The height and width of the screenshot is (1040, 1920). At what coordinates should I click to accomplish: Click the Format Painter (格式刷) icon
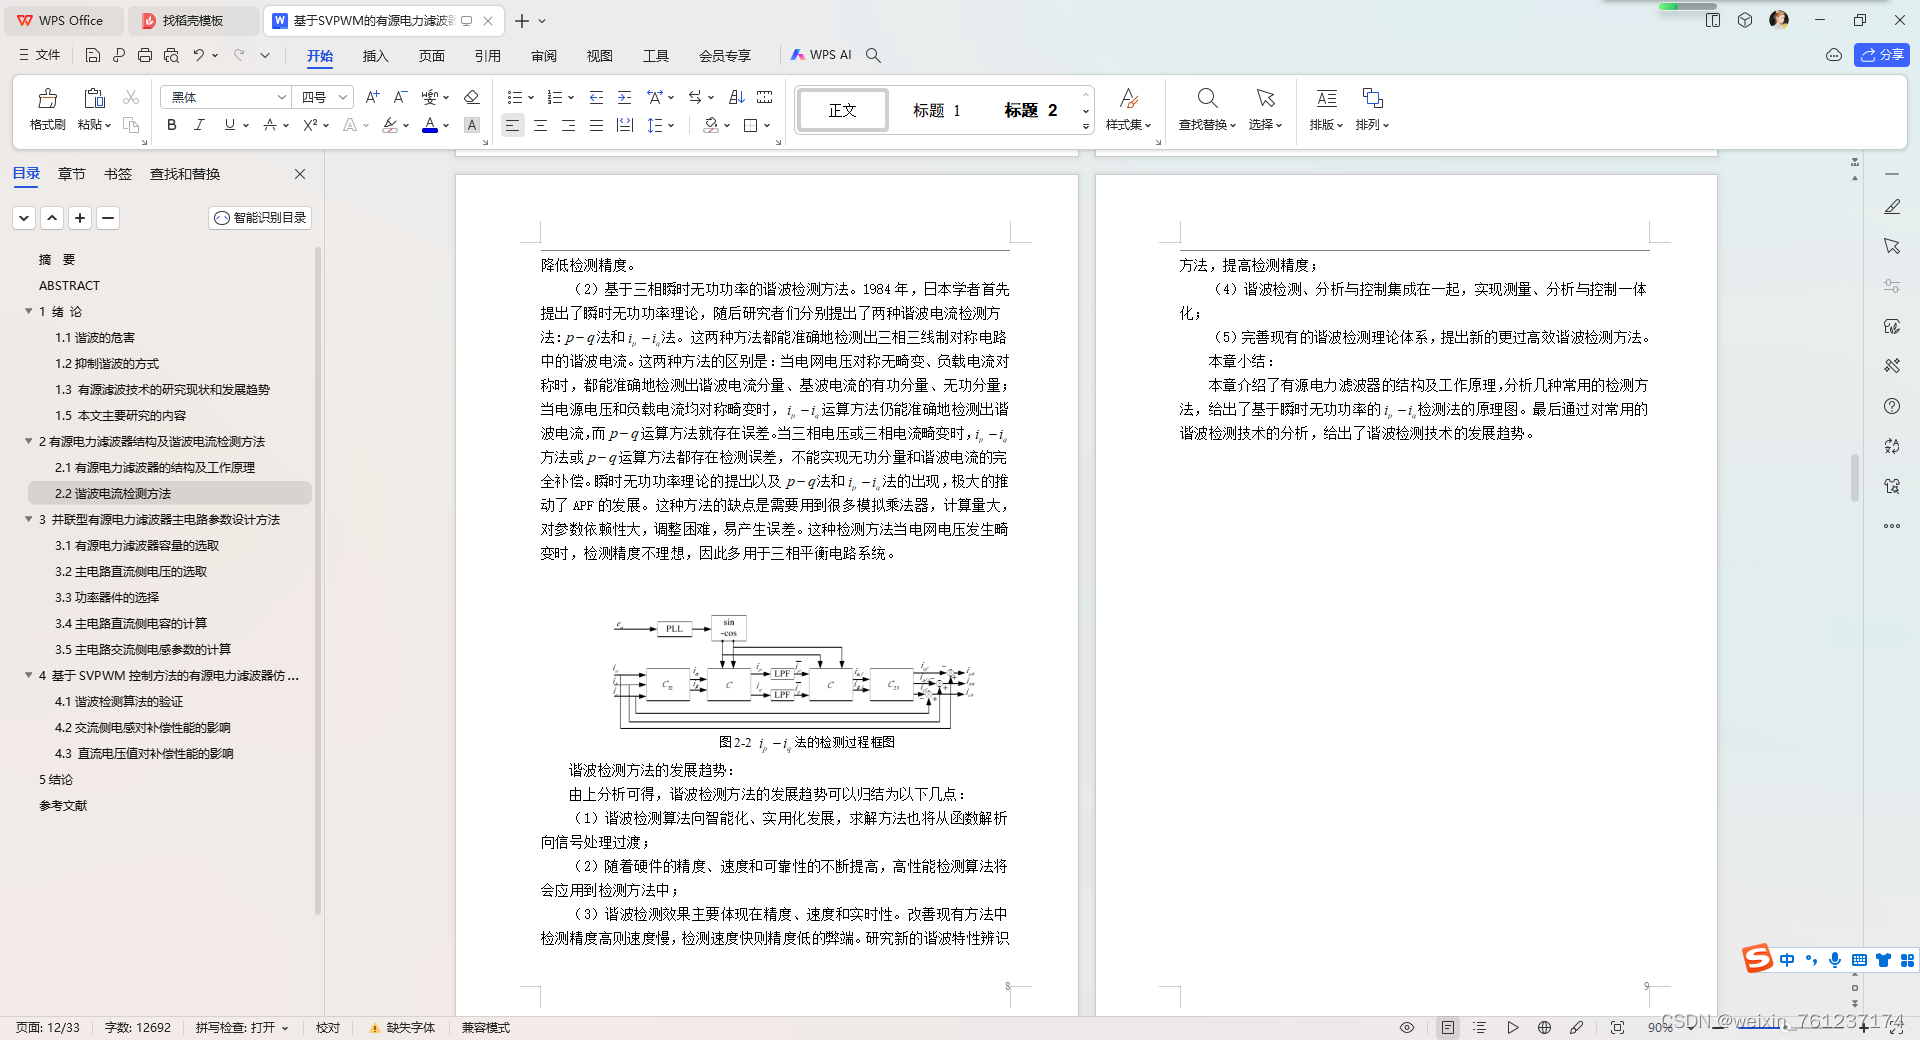pyautogui.click(x=47, y=98)
